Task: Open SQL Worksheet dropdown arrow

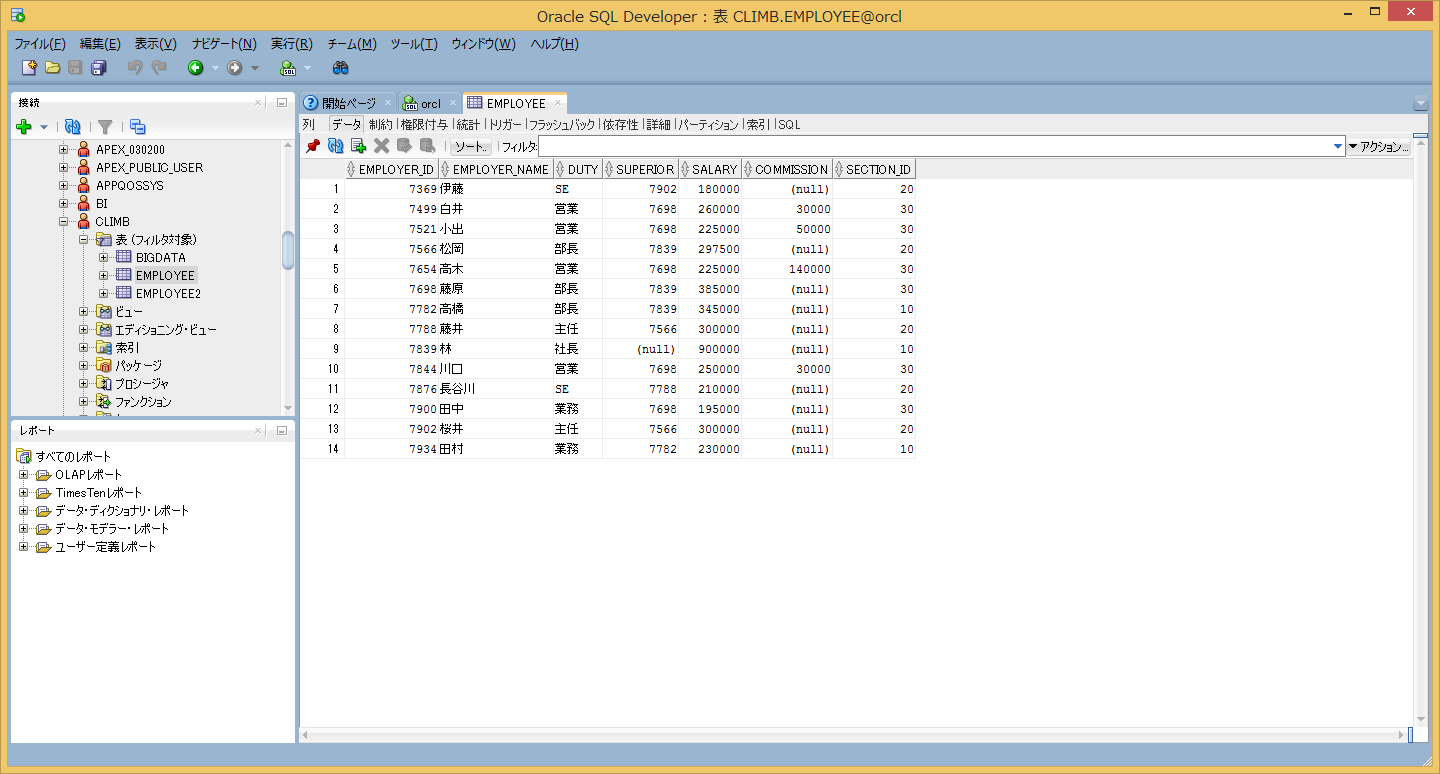Action: pos(307,68)
